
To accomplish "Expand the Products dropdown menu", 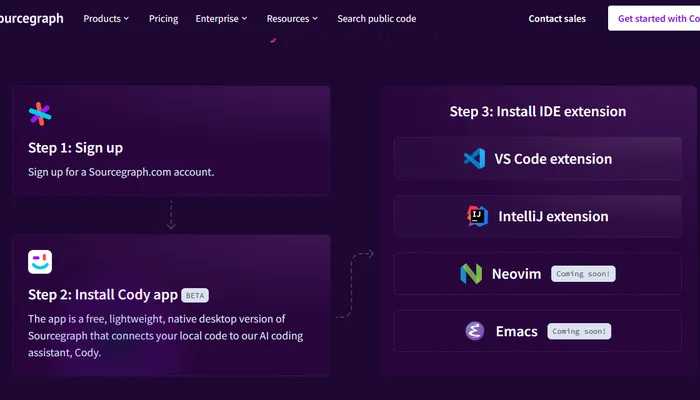I will pyautogui.click(x=106, y=18).
